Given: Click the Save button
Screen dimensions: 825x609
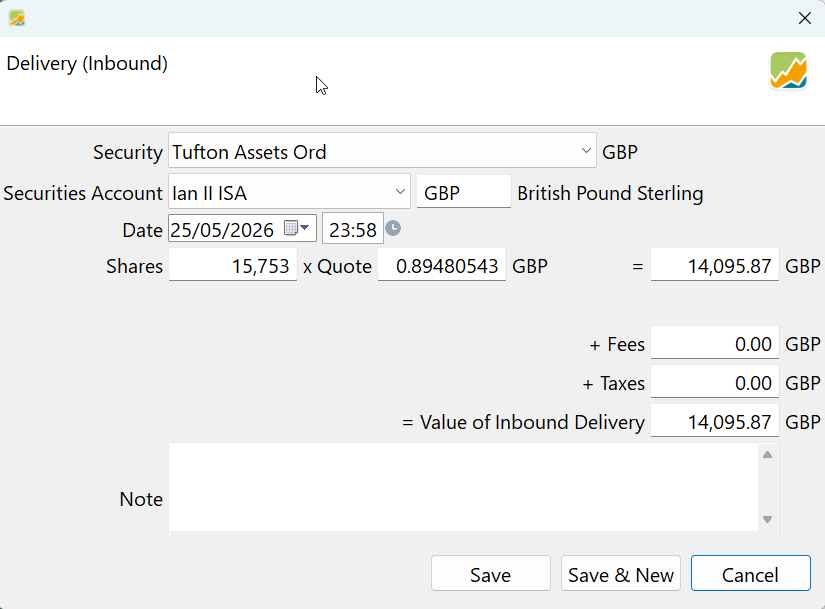Looking at the screenshot, I should click(491, 573).
